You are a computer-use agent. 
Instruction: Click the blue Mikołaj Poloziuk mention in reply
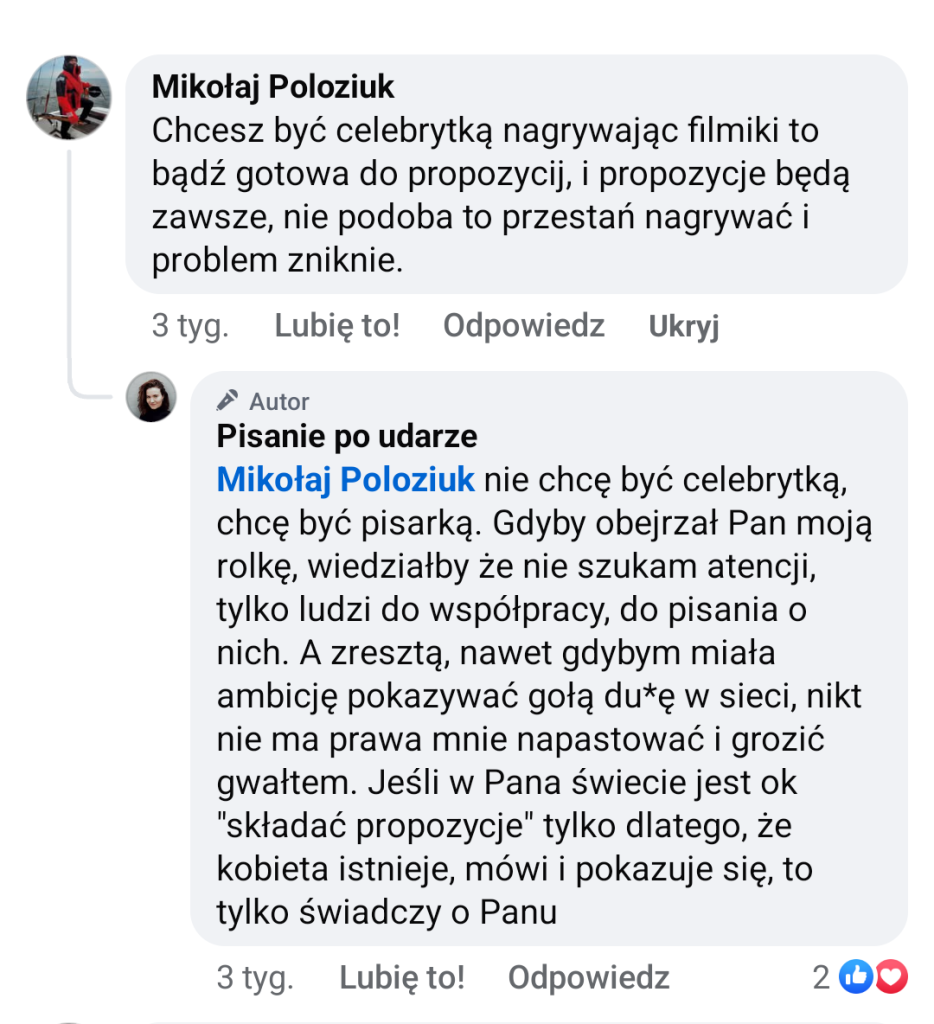(x=345, y=480)
